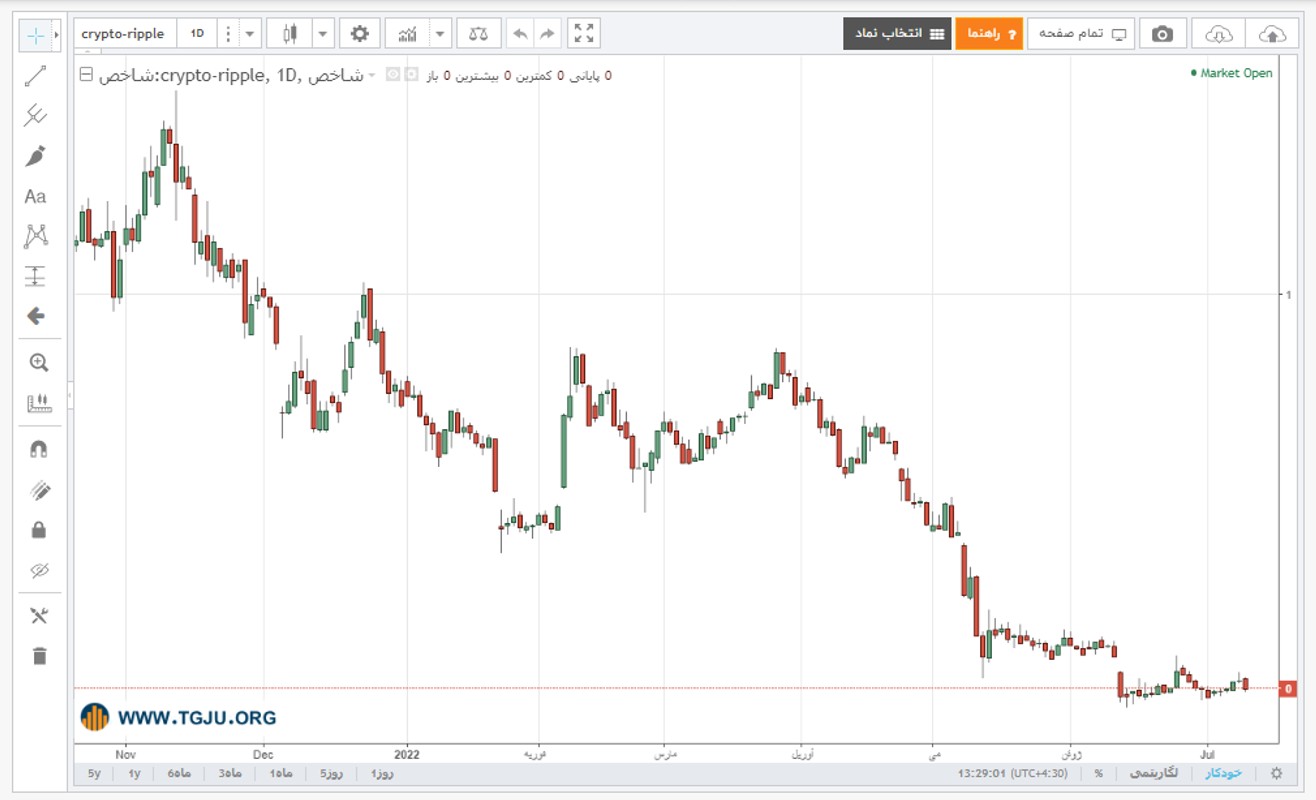
Task: Select the 3 month range 3ماه
Action: pyautogui.click(x=230, y=773)
